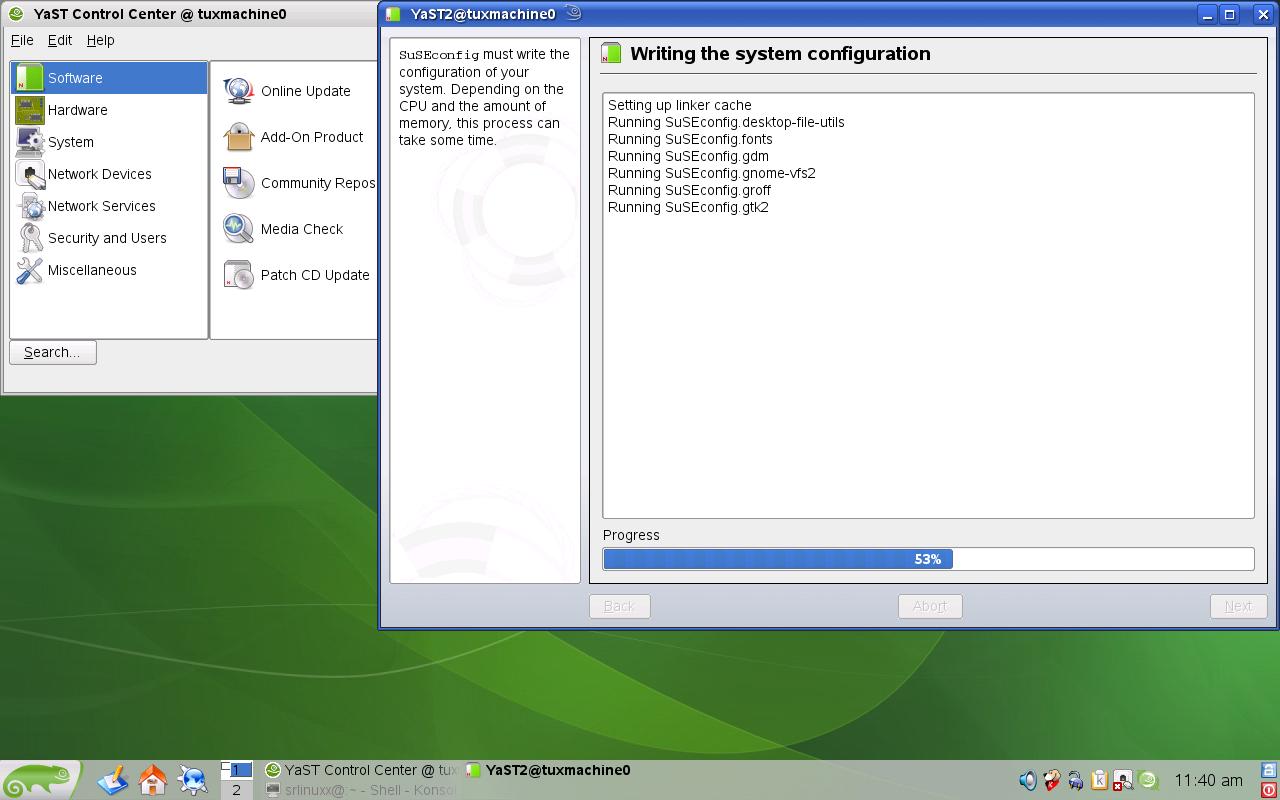This screenshot has width=1280, height=800.
Task: Open Security and Users keys icon
Action: tap(30, 238)
